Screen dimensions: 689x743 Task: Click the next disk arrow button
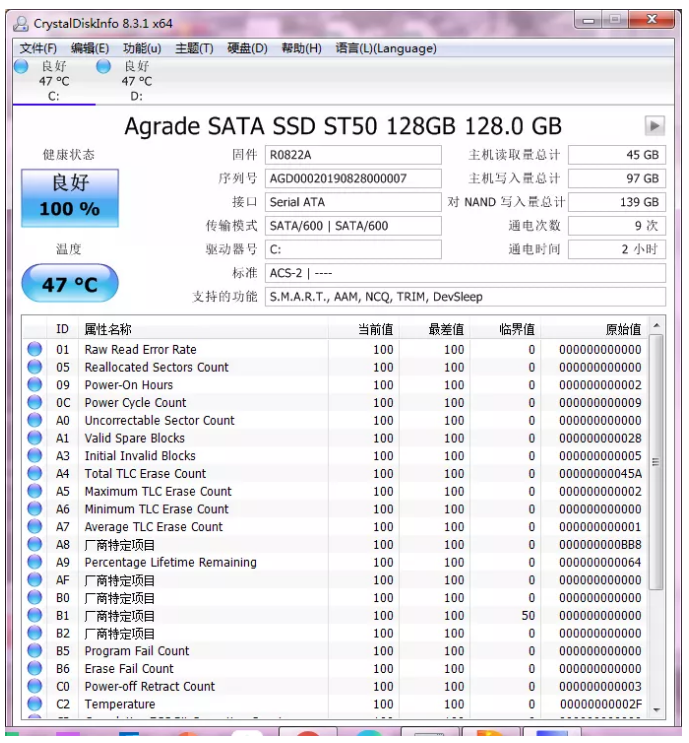655,126
